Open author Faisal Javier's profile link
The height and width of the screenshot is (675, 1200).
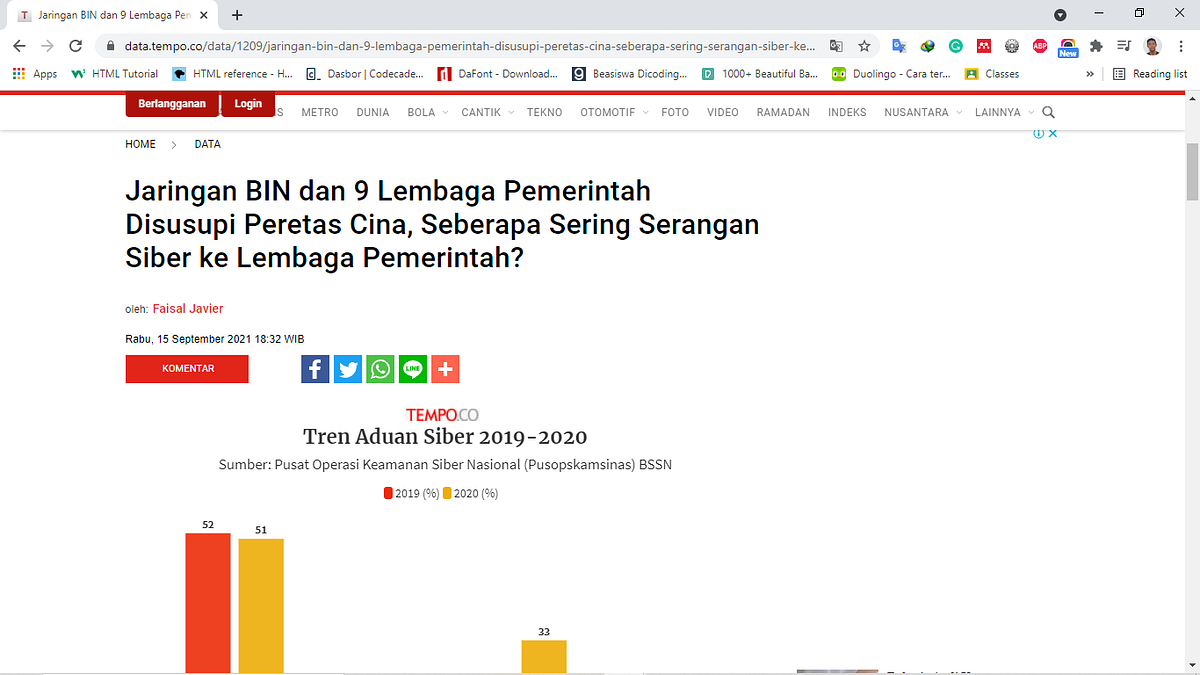pyautogui.click(x=187, y=308)
